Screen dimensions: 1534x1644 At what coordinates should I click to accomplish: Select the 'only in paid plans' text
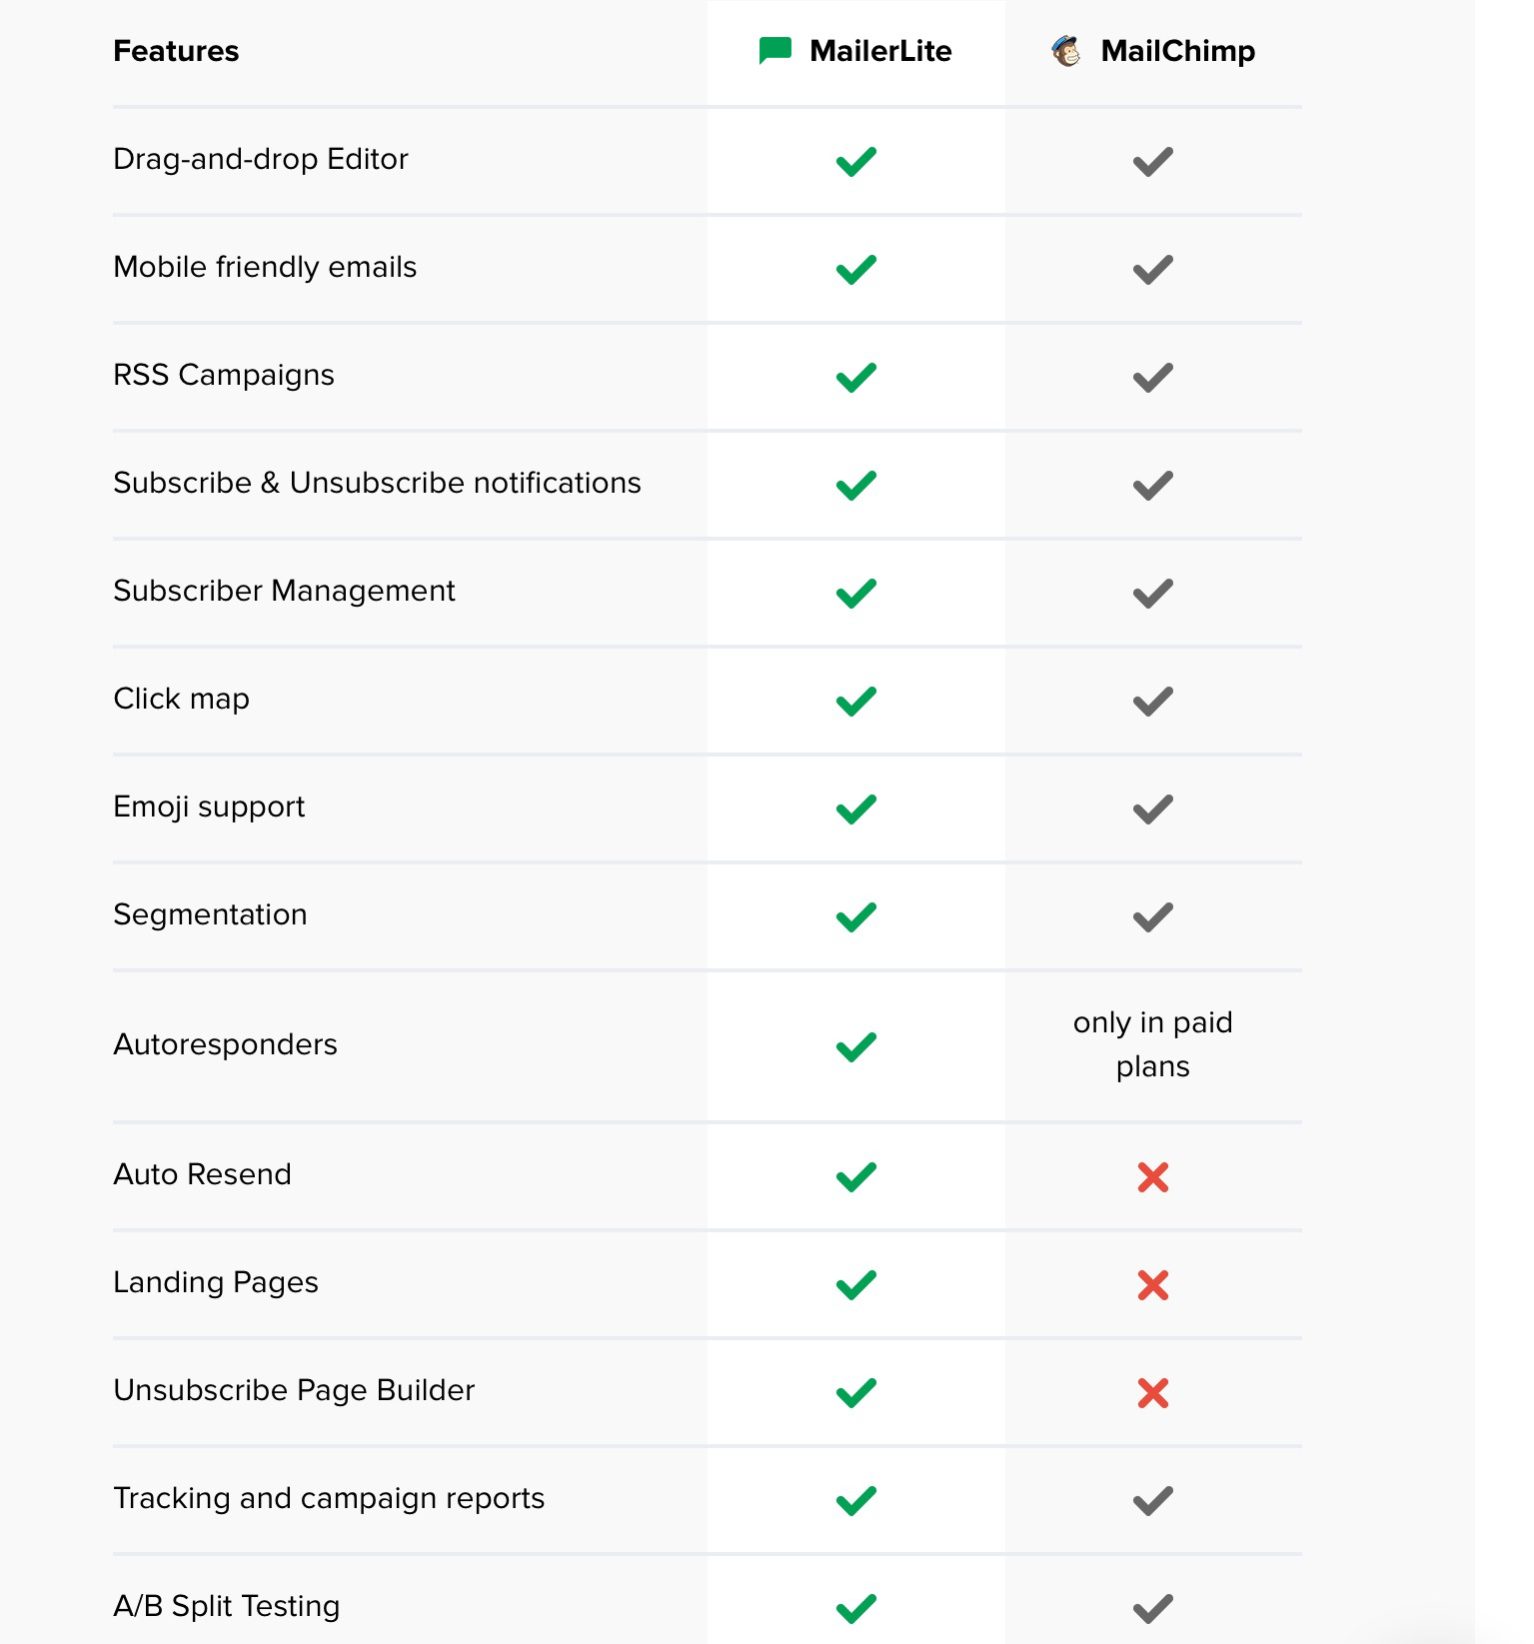1153,1044
